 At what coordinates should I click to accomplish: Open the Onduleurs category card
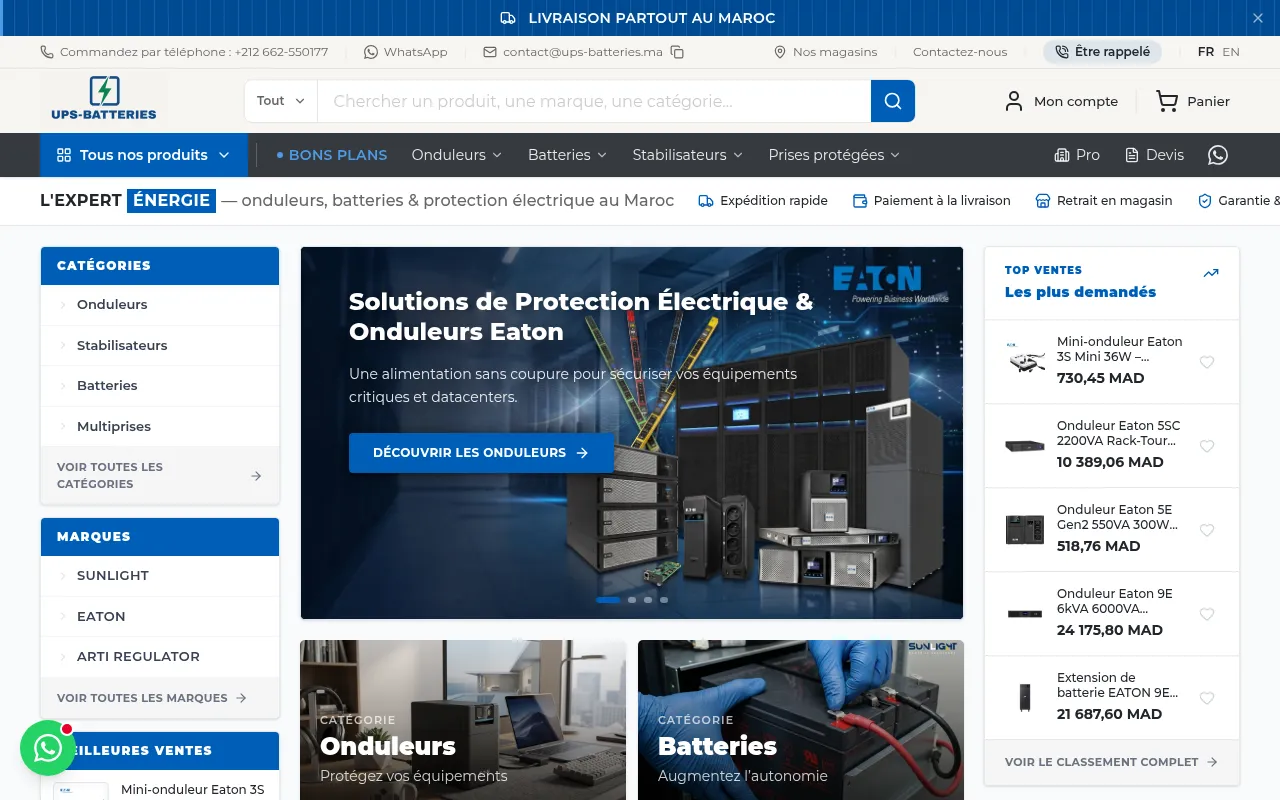click(463, 720)
